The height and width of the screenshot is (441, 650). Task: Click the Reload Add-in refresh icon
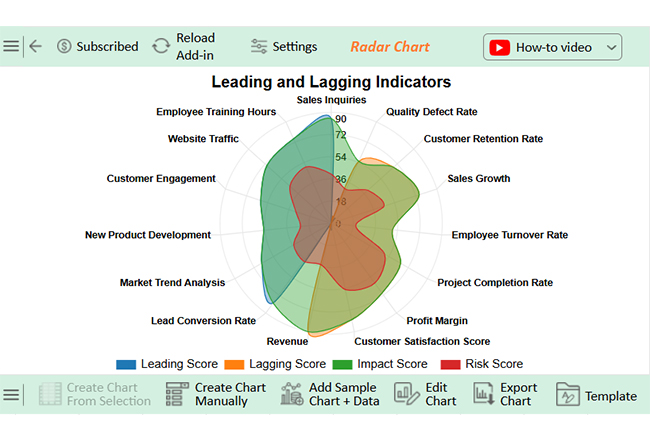coord(161,46)
